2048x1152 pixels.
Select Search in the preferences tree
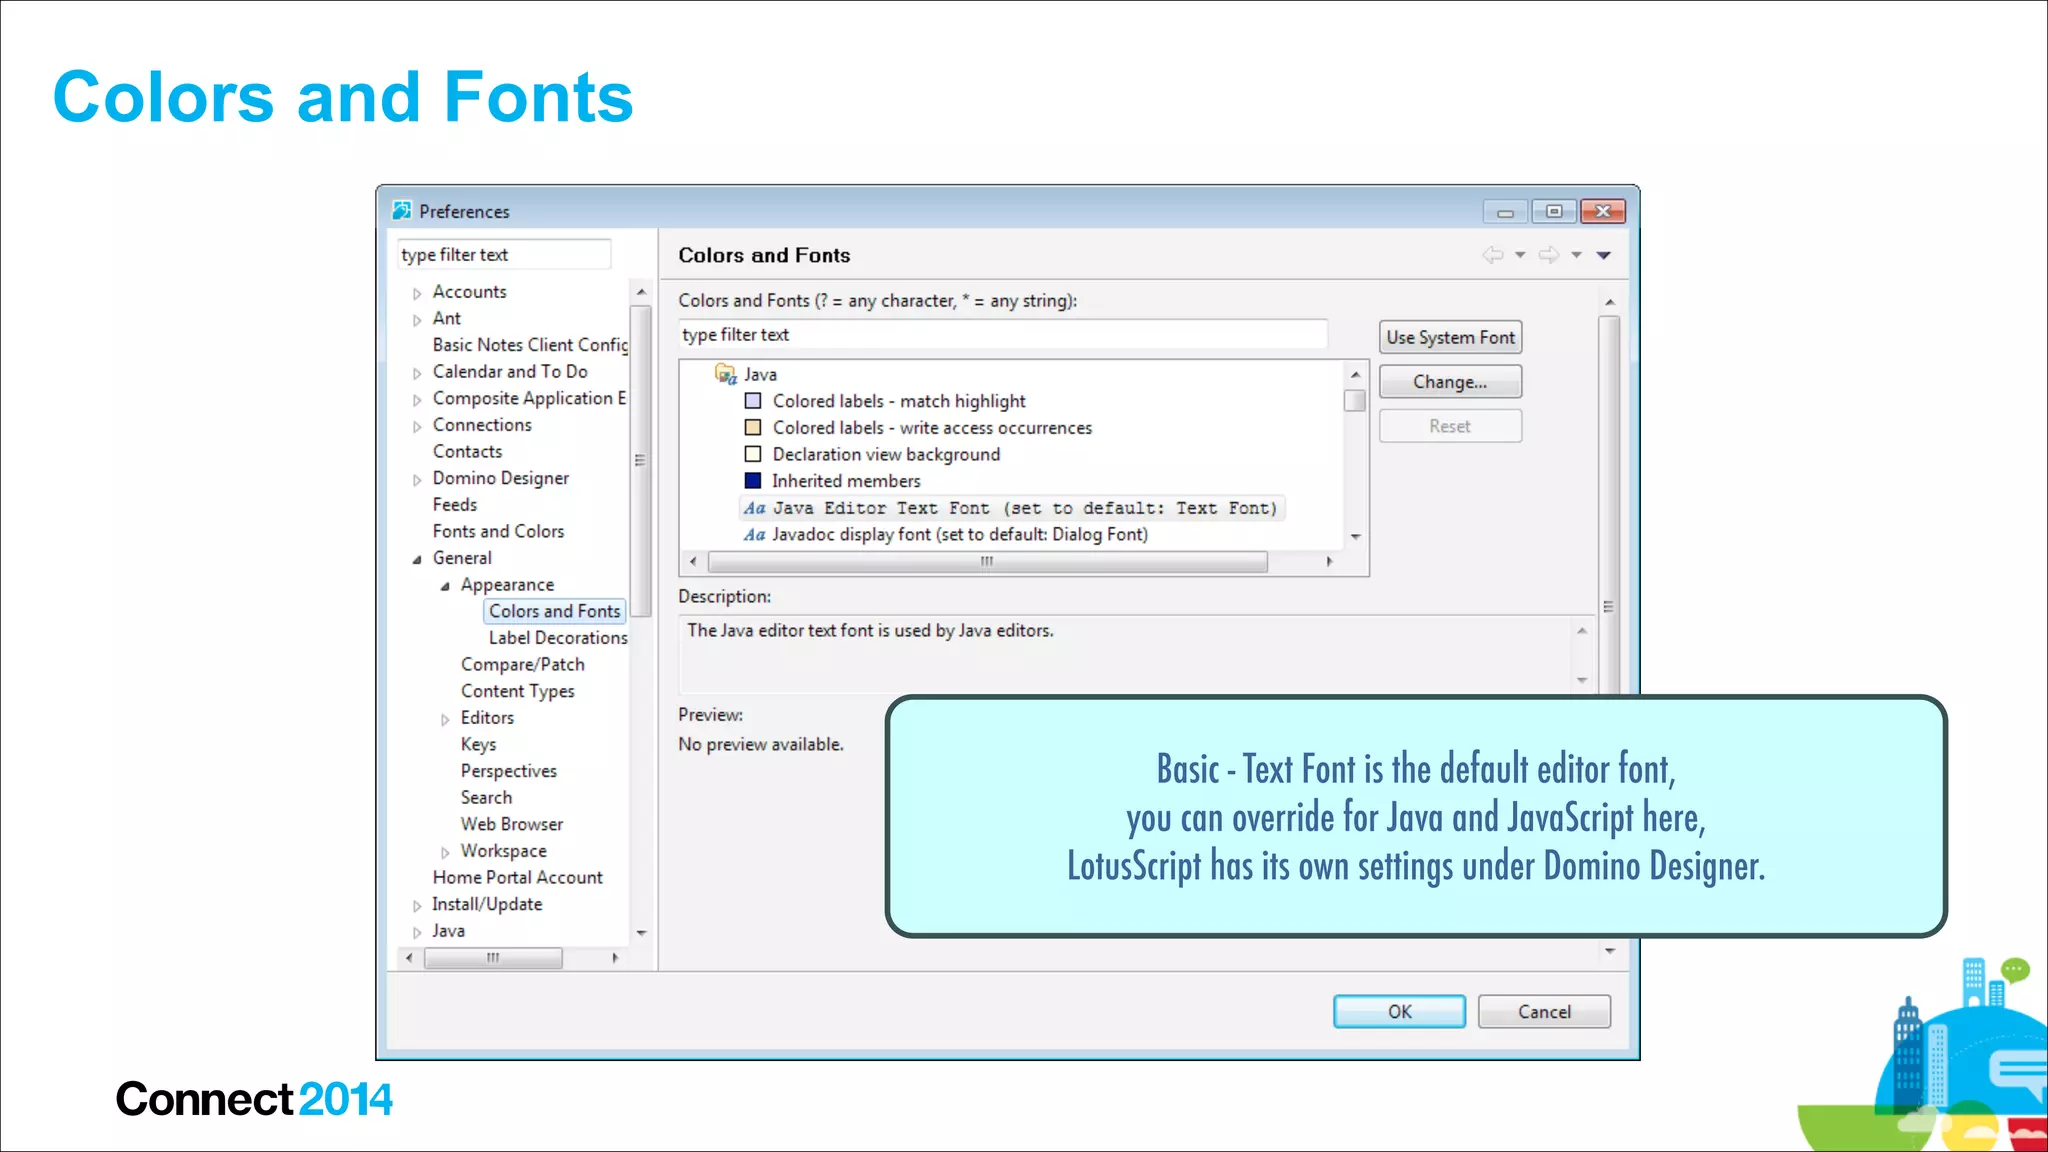pos(486,798)
